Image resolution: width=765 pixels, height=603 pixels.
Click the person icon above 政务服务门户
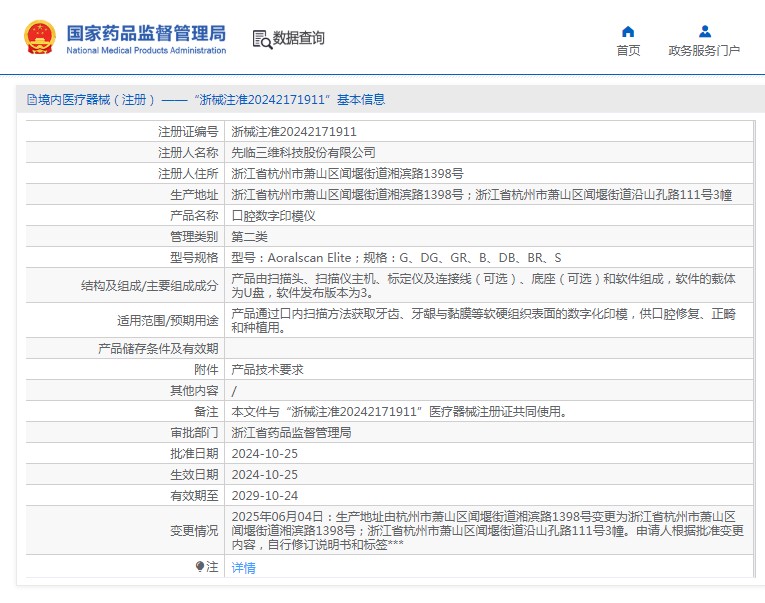[704, 31]
